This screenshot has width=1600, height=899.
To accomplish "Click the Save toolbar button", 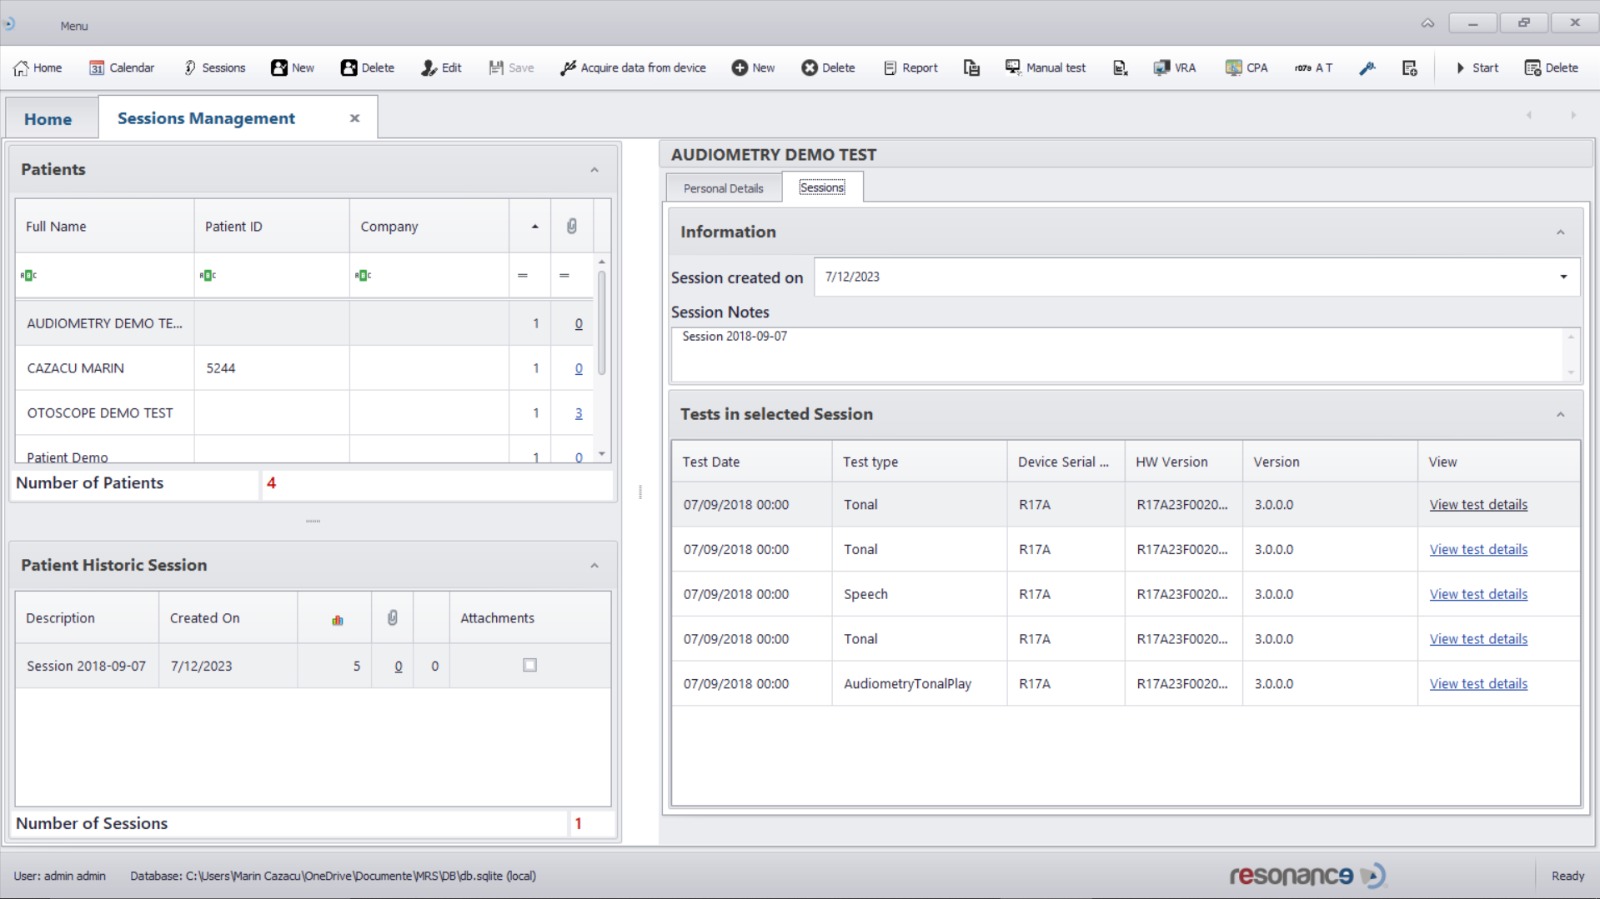I will point(511,68).
